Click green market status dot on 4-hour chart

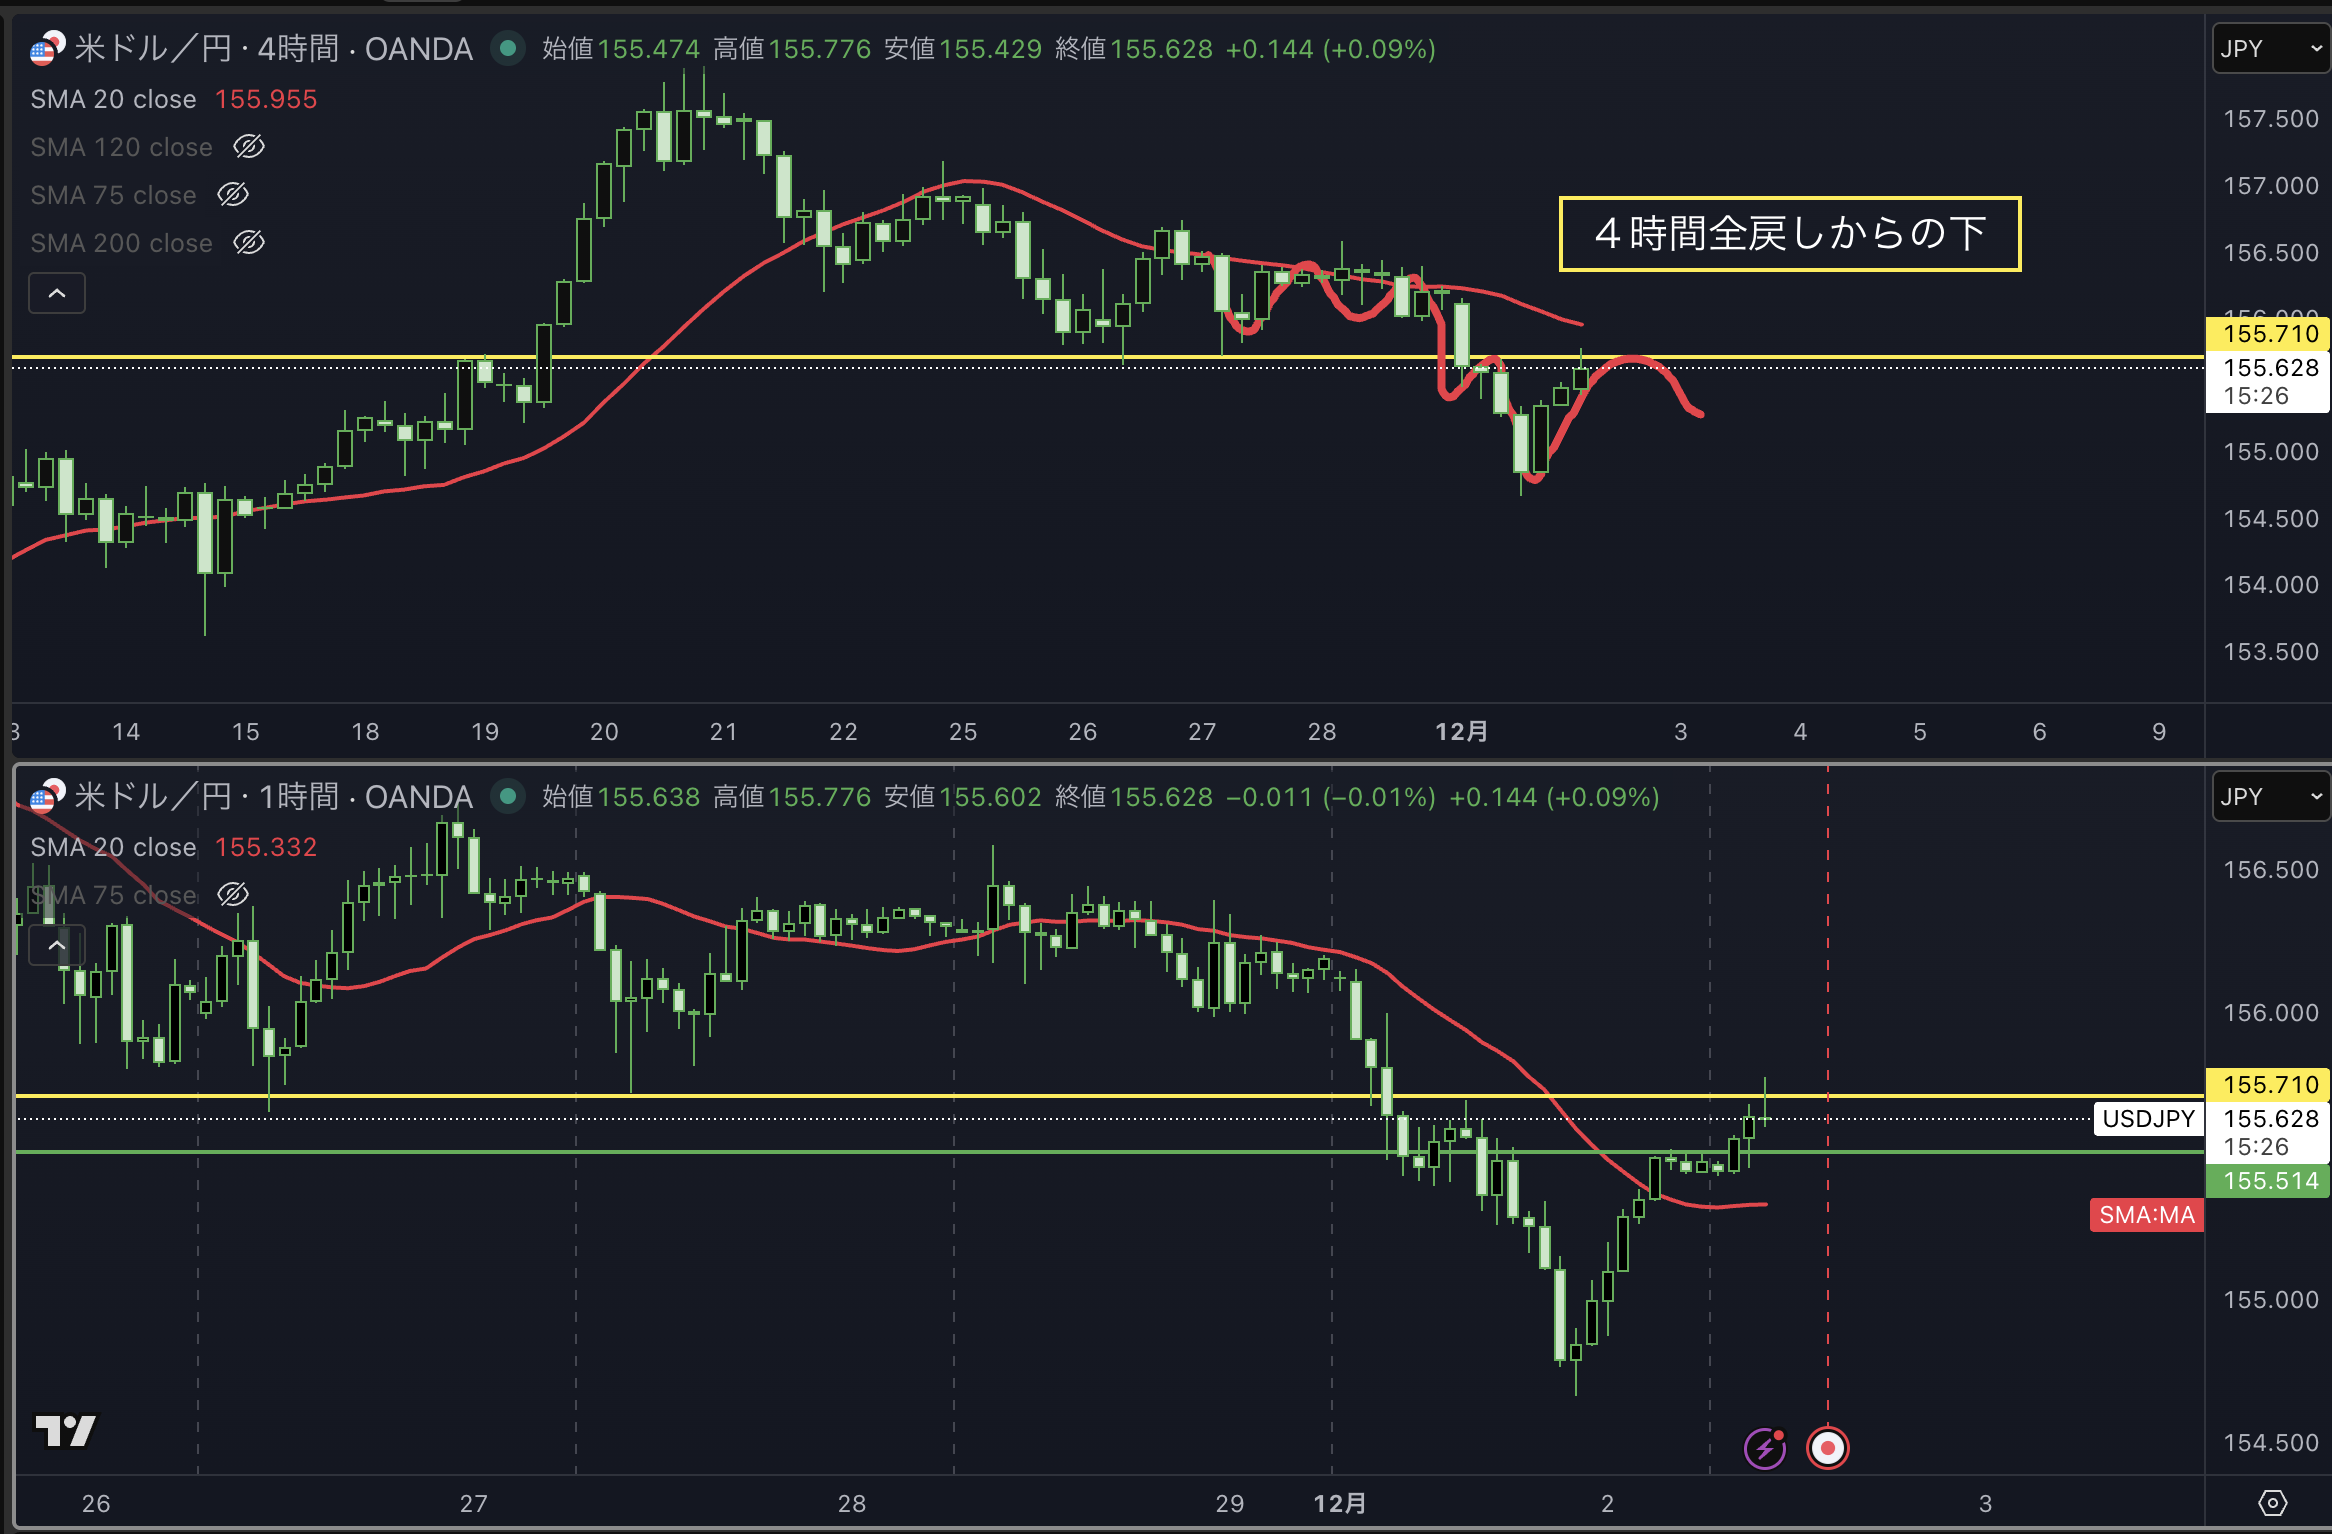tap(508, 48)
